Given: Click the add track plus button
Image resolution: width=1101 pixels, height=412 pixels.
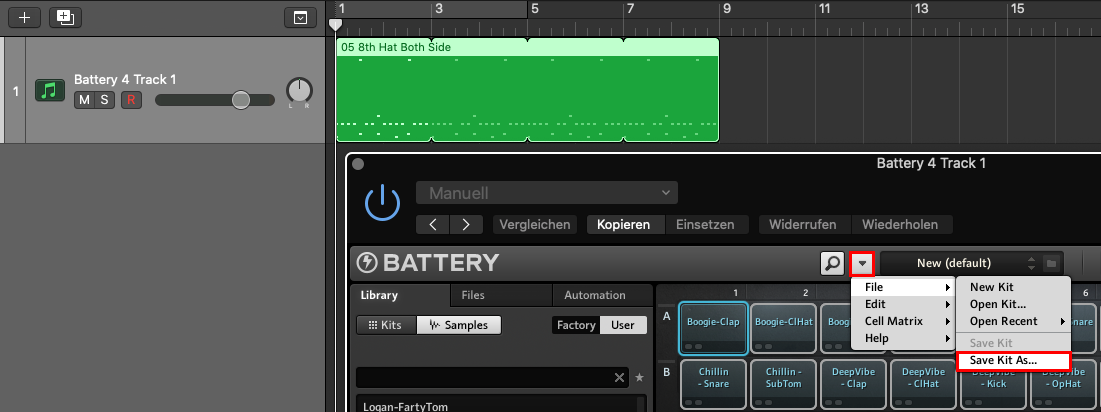Looking at the screenshot, I should tap(25, 18).
